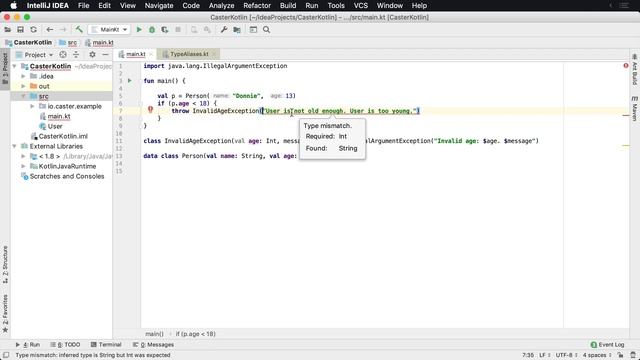
Task: Toggle the Favorites side tool window
Action: (x=5, y=313)
